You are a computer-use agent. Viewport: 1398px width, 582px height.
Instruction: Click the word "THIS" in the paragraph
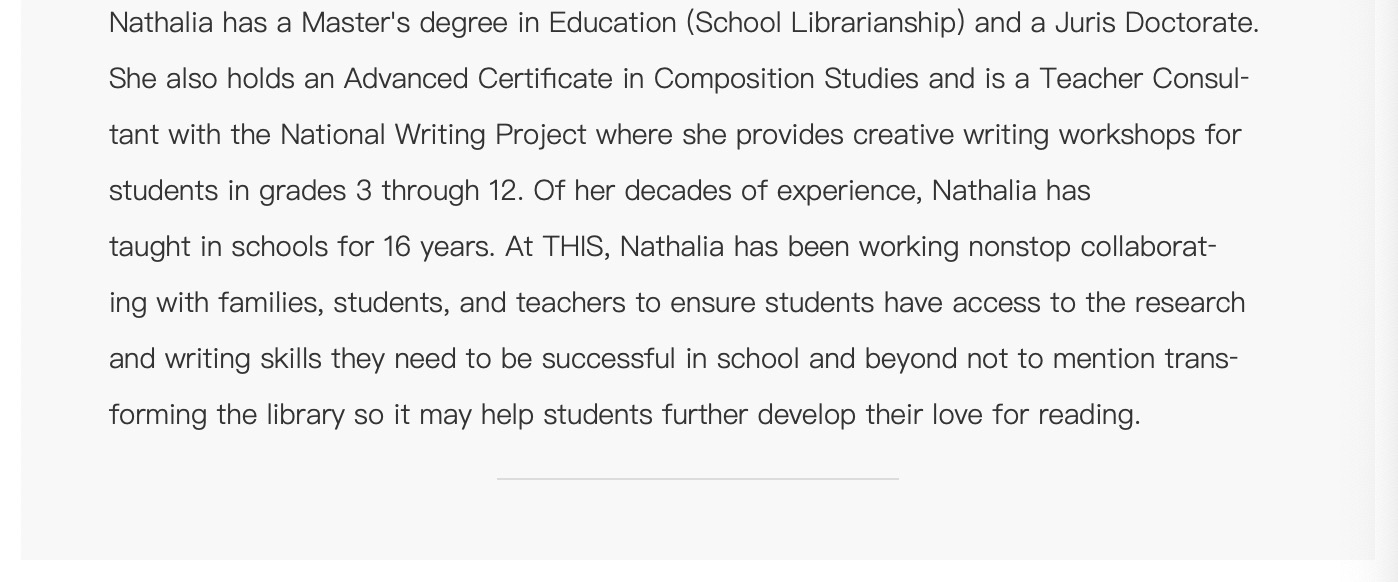(x=574, y=246)
